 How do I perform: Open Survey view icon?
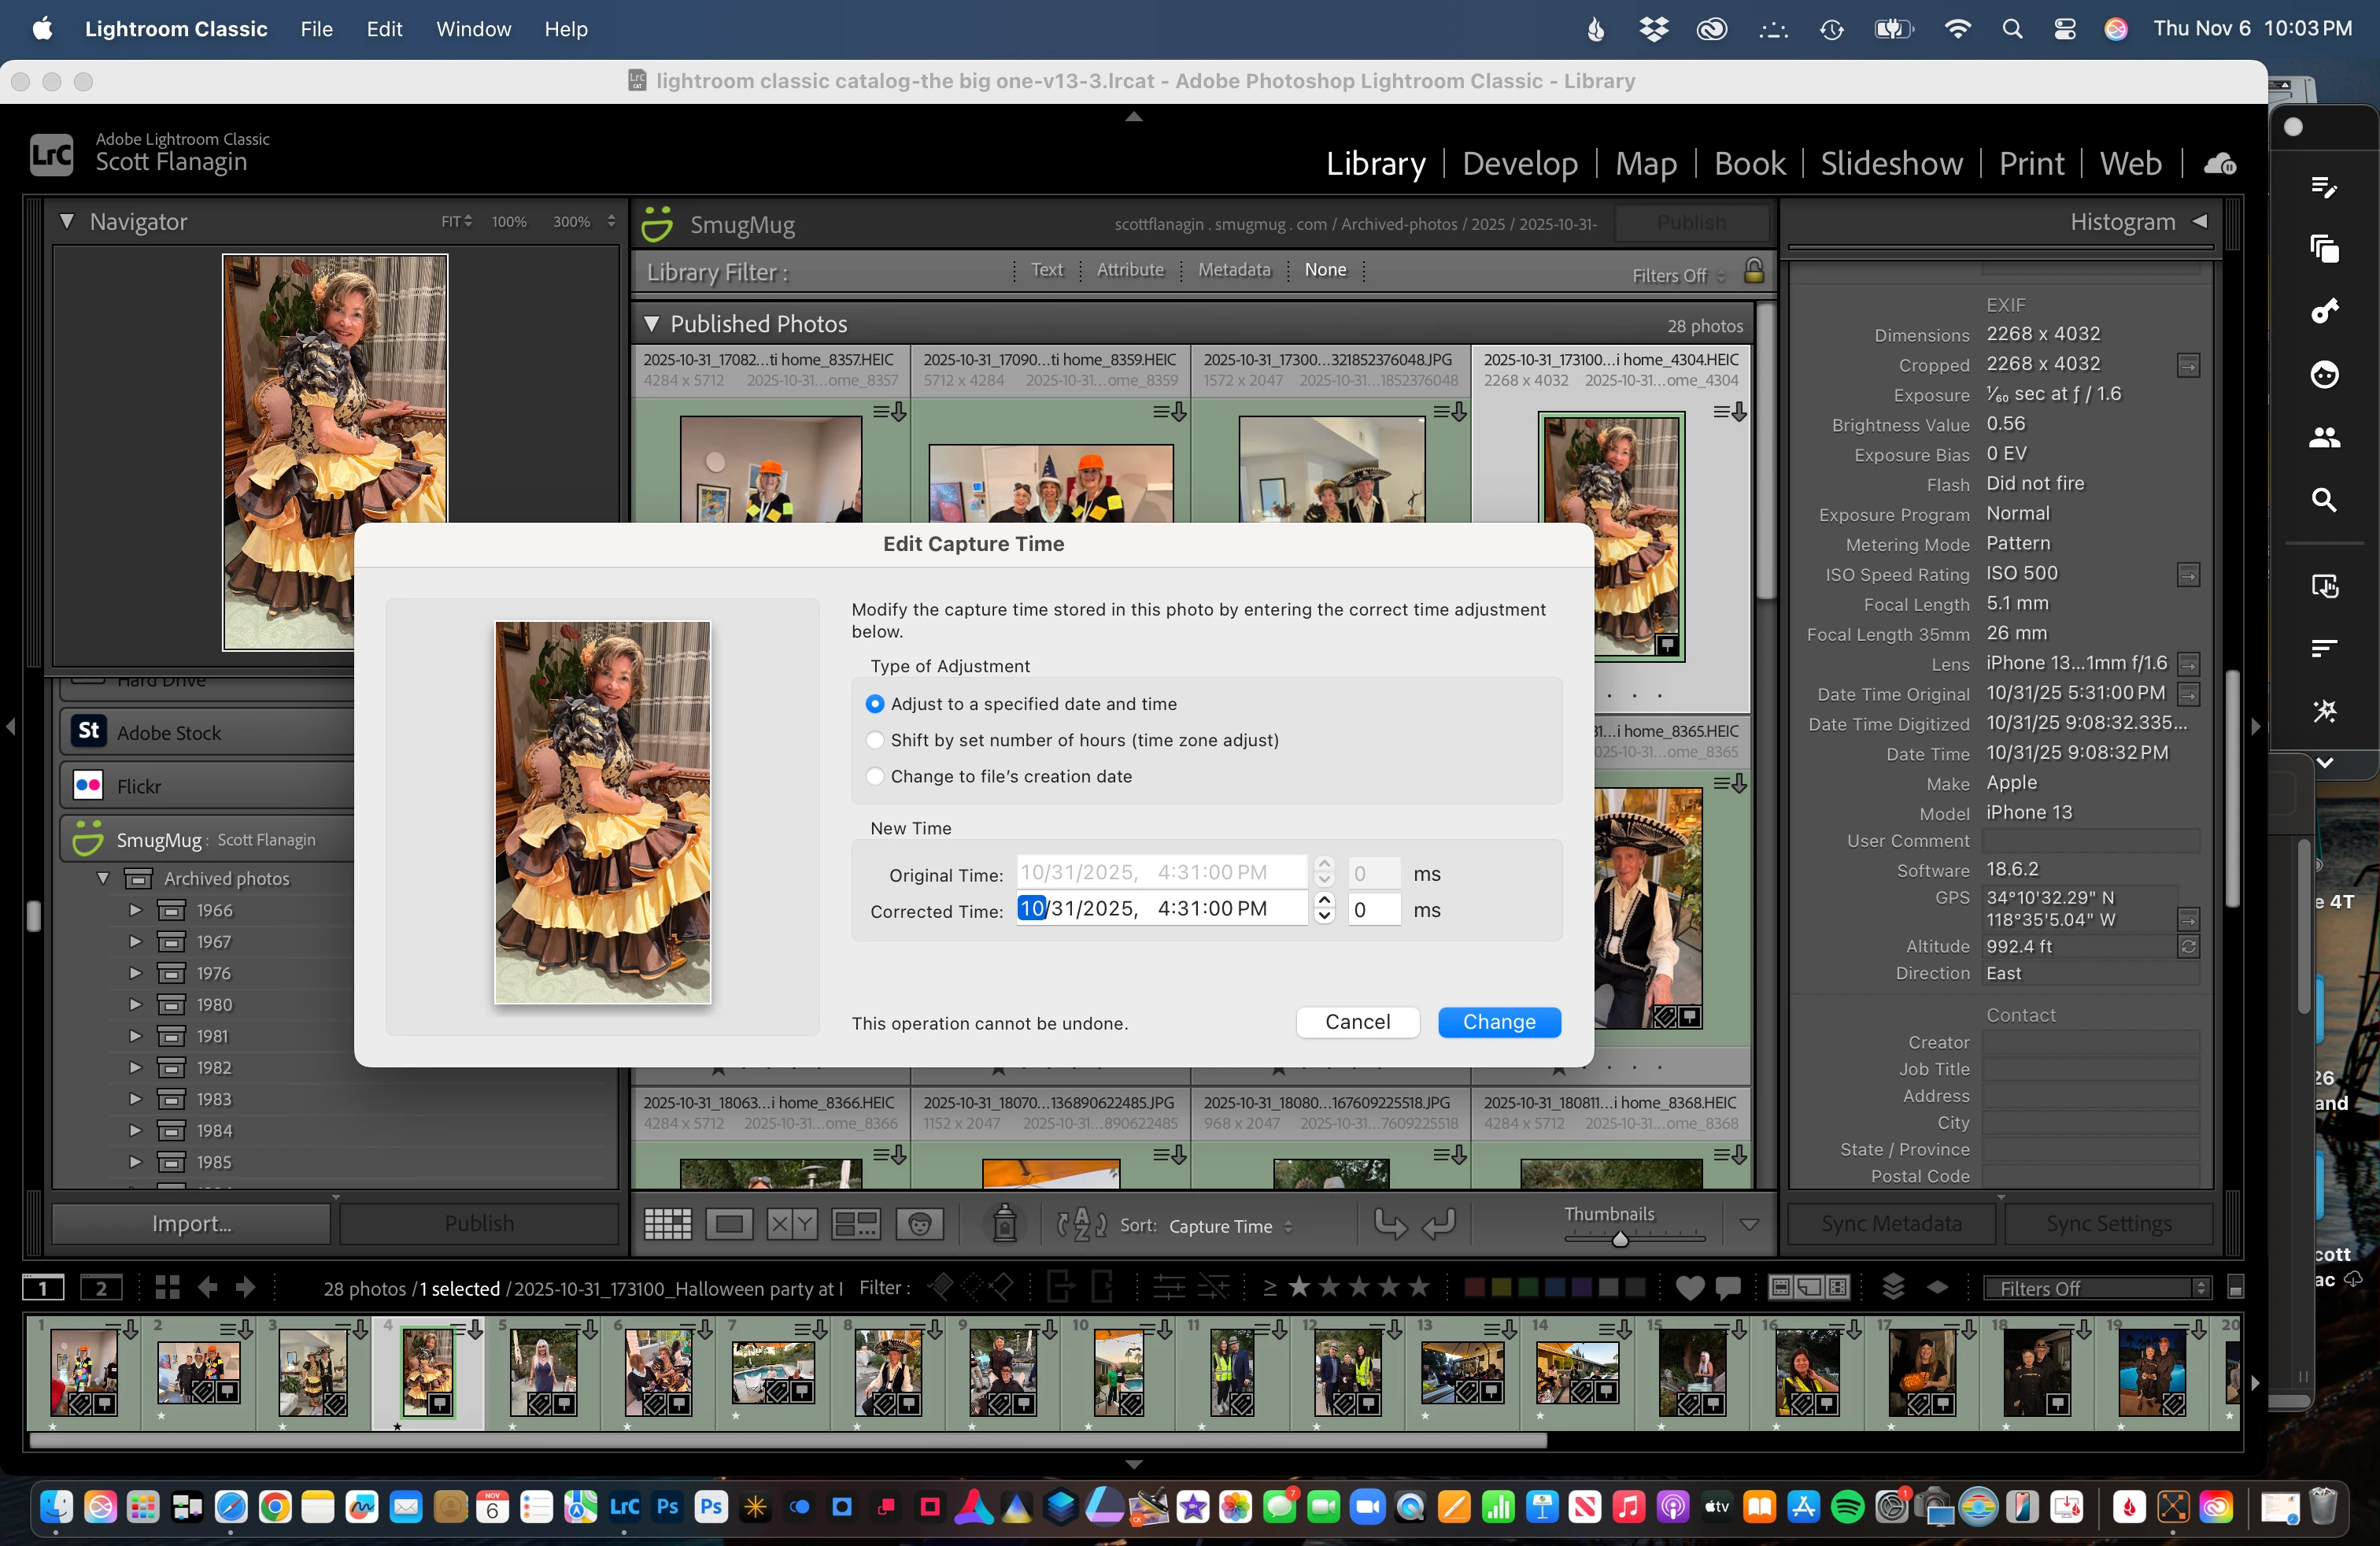pos(856,1224)
